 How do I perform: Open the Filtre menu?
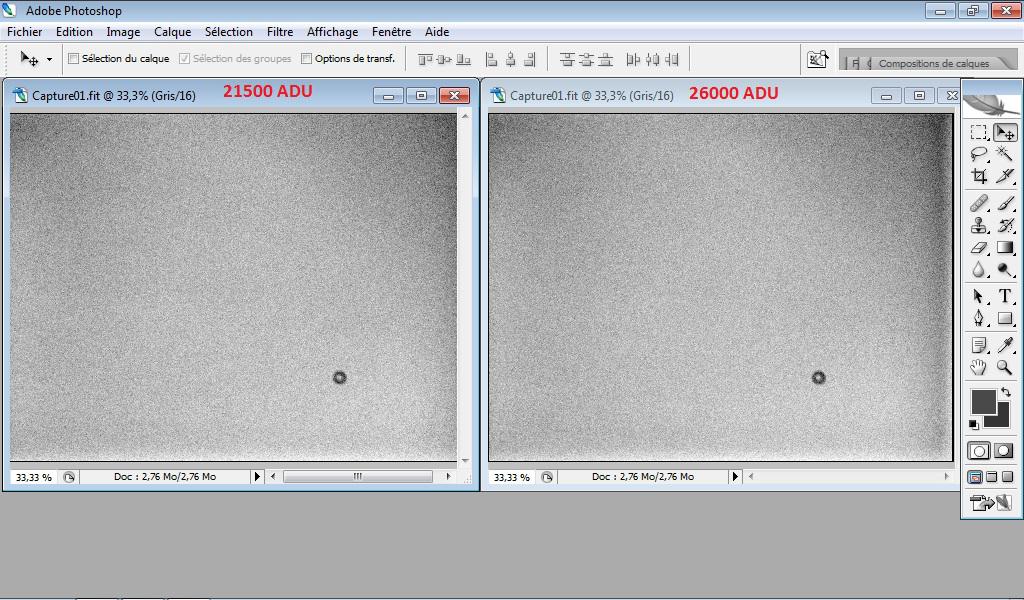click(x=280, y=31)
